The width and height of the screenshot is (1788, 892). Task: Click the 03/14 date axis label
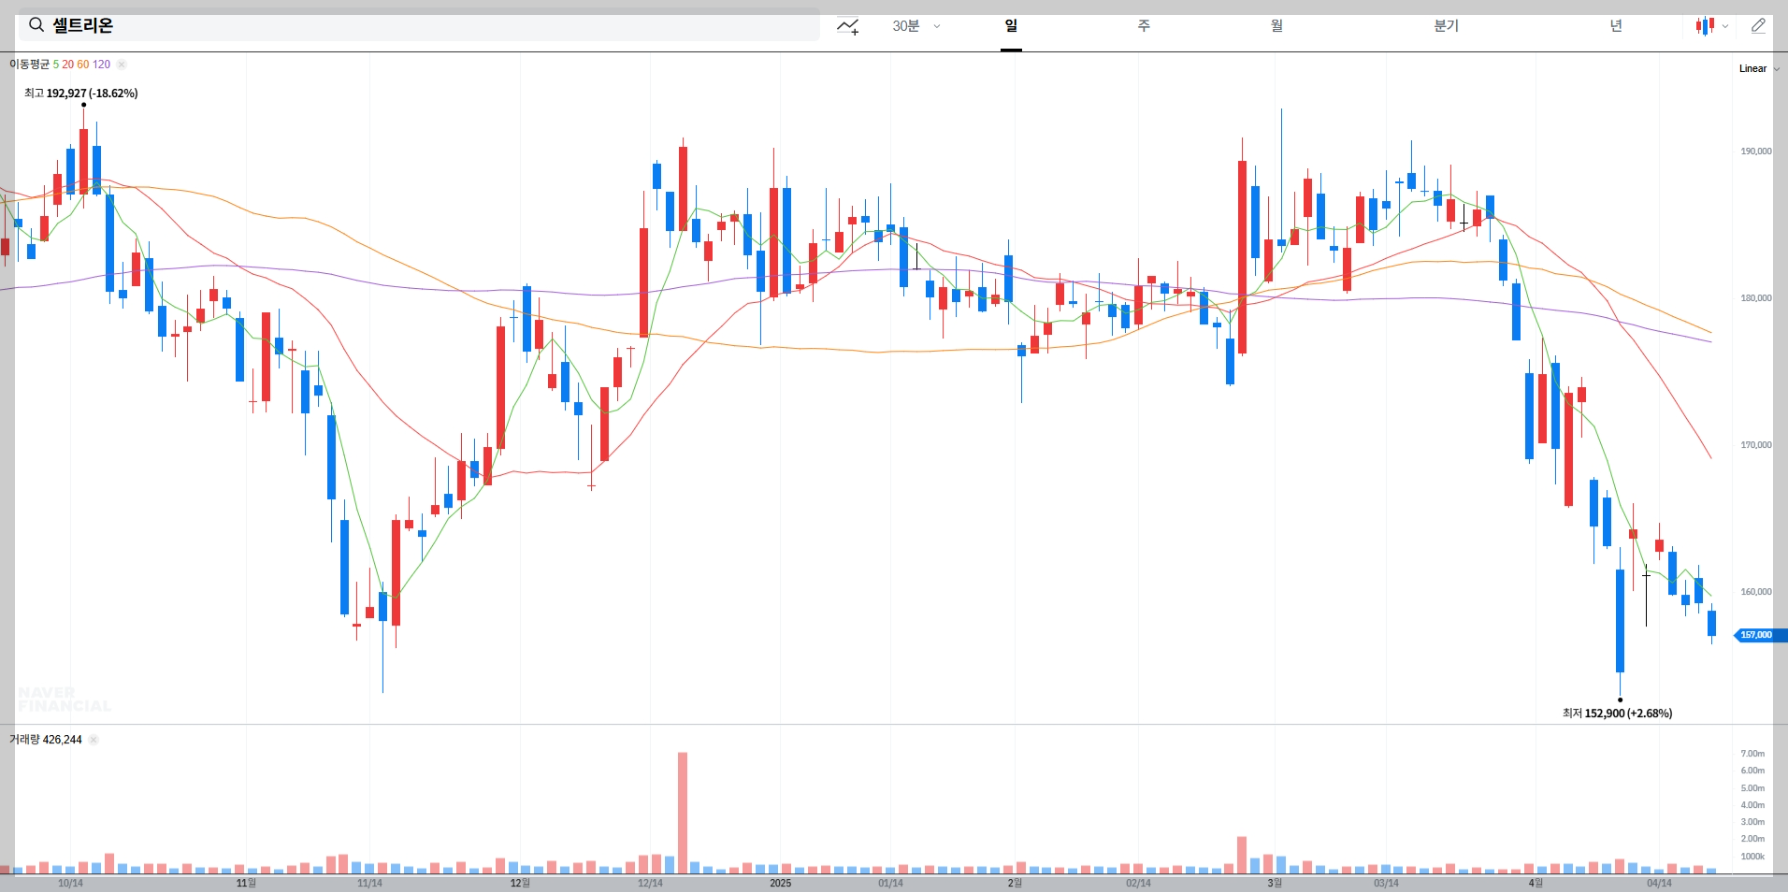pos(1386,883)
